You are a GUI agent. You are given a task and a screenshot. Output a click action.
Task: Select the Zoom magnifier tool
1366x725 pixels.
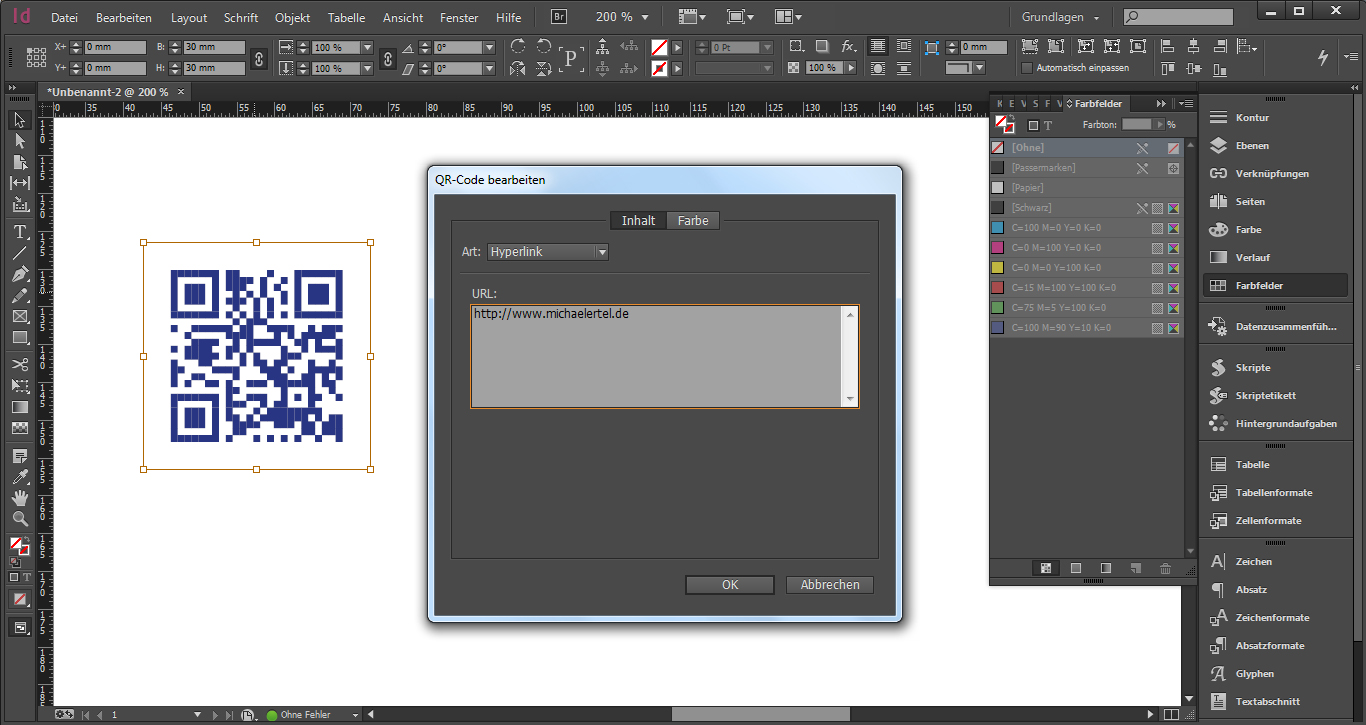pos(20,519)
